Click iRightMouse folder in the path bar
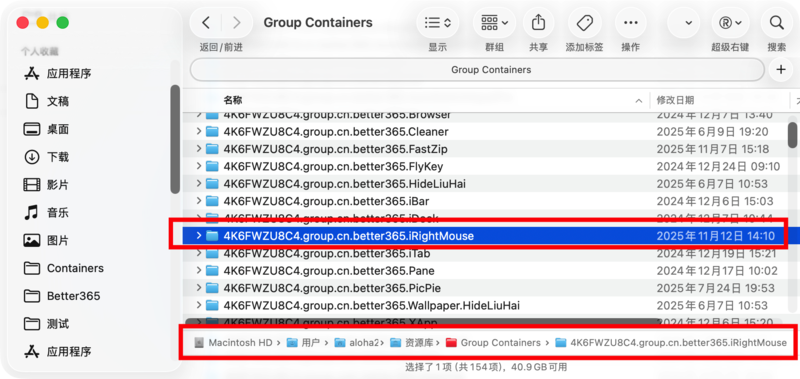Image resolution: width=800 pixels, height=379 pixels. 671,342
